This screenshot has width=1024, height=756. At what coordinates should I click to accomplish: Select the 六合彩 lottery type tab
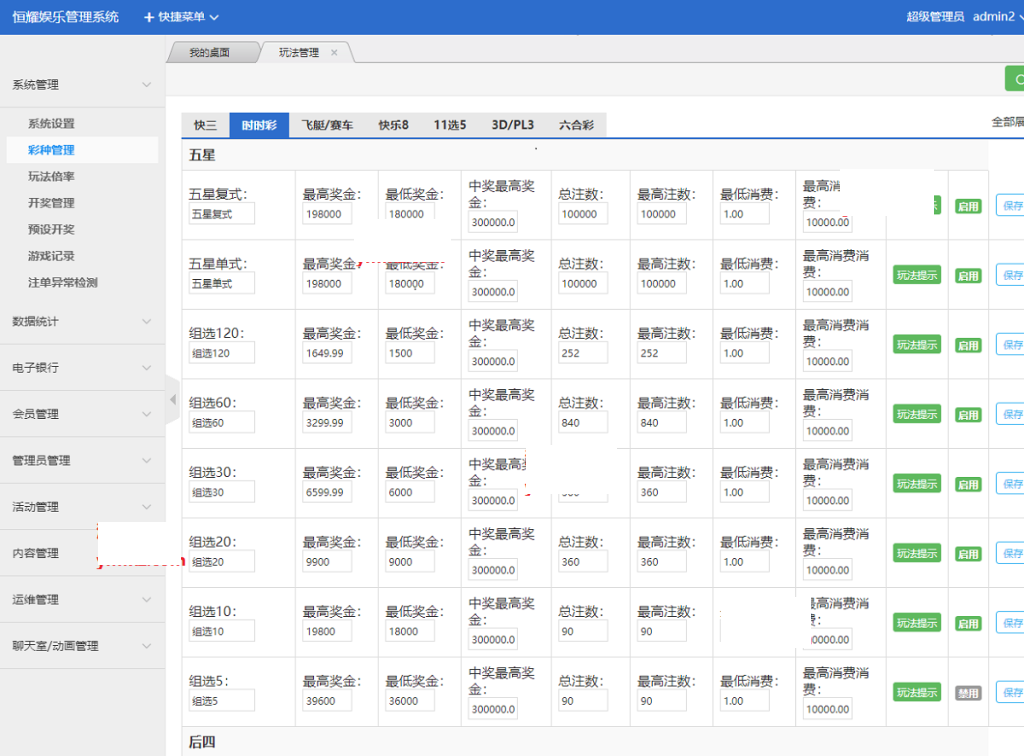click(576, 126)
